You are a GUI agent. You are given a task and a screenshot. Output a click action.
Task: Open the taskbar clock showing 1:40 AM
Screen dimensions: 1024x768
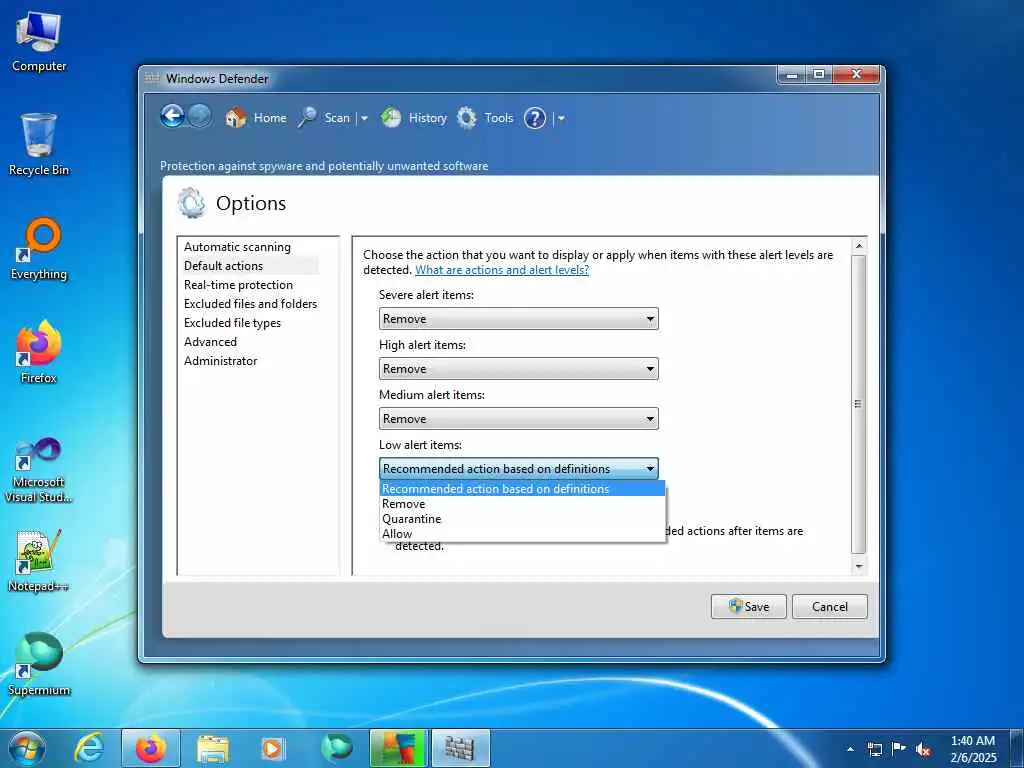pos(973,749)
